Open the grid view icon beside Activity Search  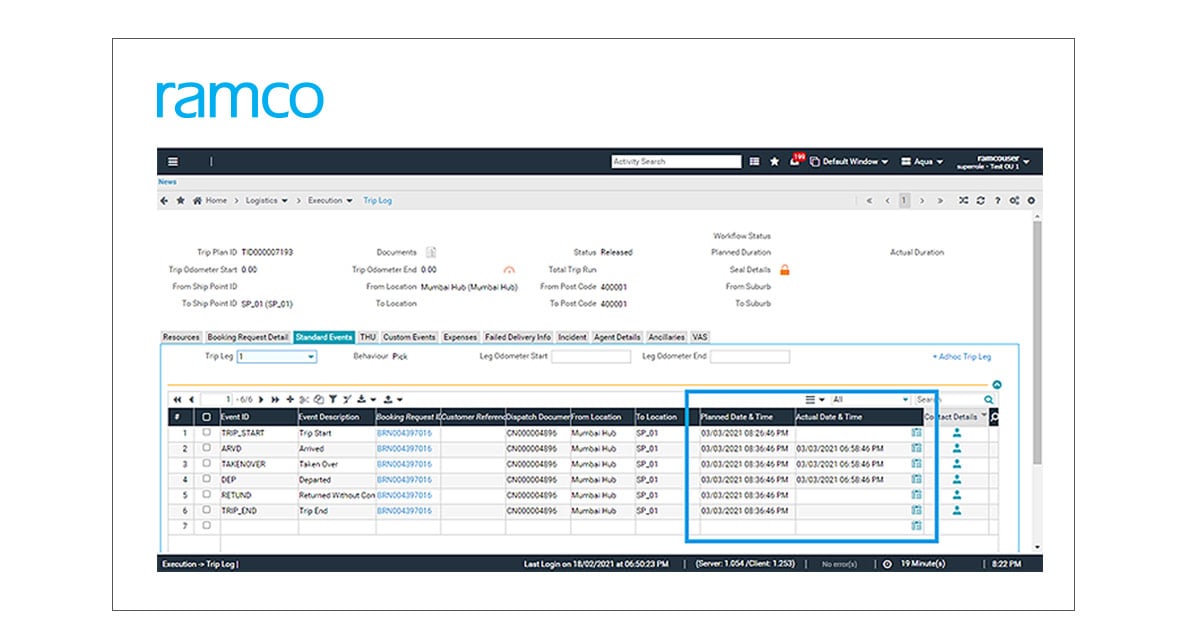[754, 161]
